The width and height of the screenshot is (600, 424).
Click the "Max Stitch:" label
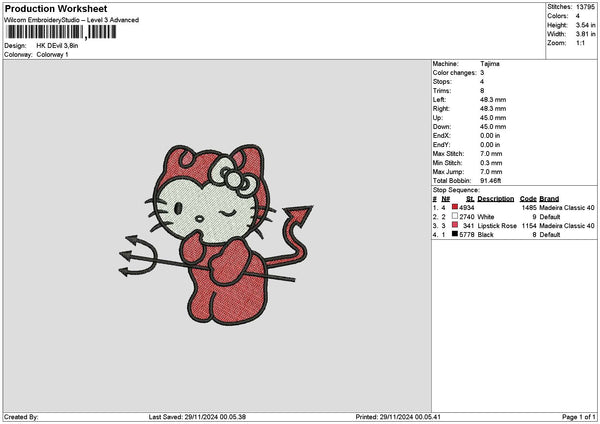pos(448,154)
